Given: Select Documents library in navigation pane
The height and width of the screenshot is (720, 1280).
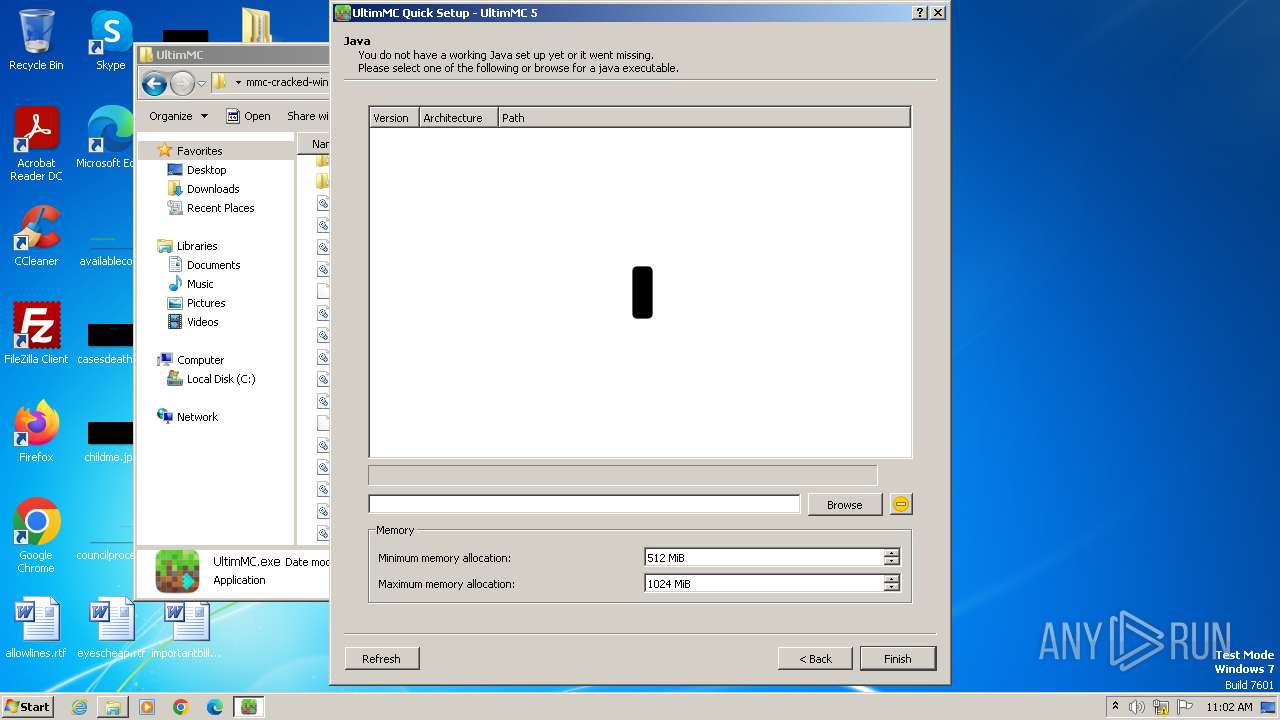Looking at the screenshot, I should point(213,265).
